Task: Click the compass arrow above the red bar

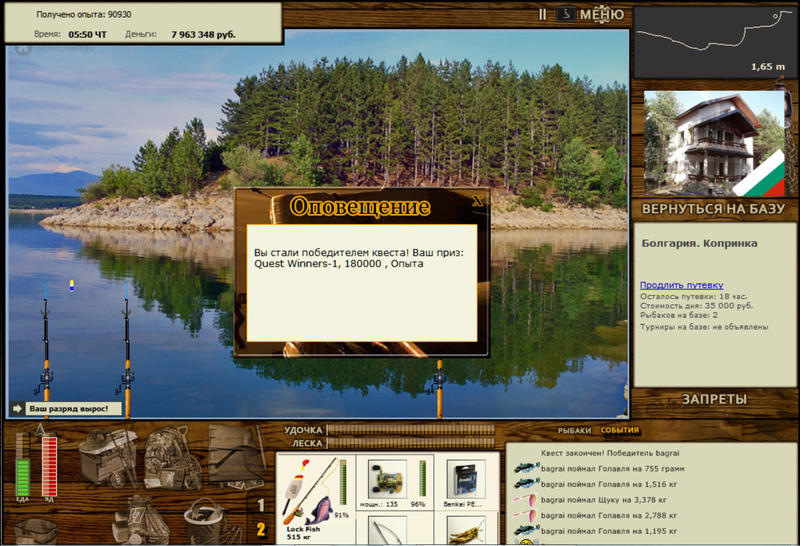Action: tap(40, 430)
